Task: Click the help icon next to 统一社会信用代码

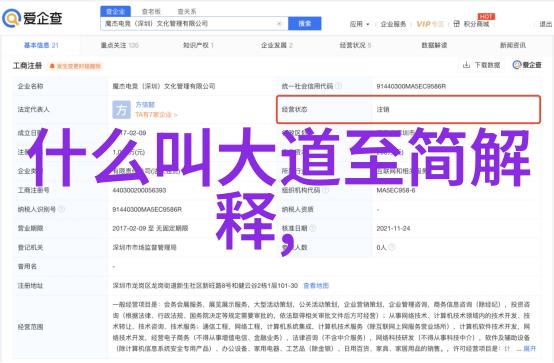Action: (x=338, y=86)
